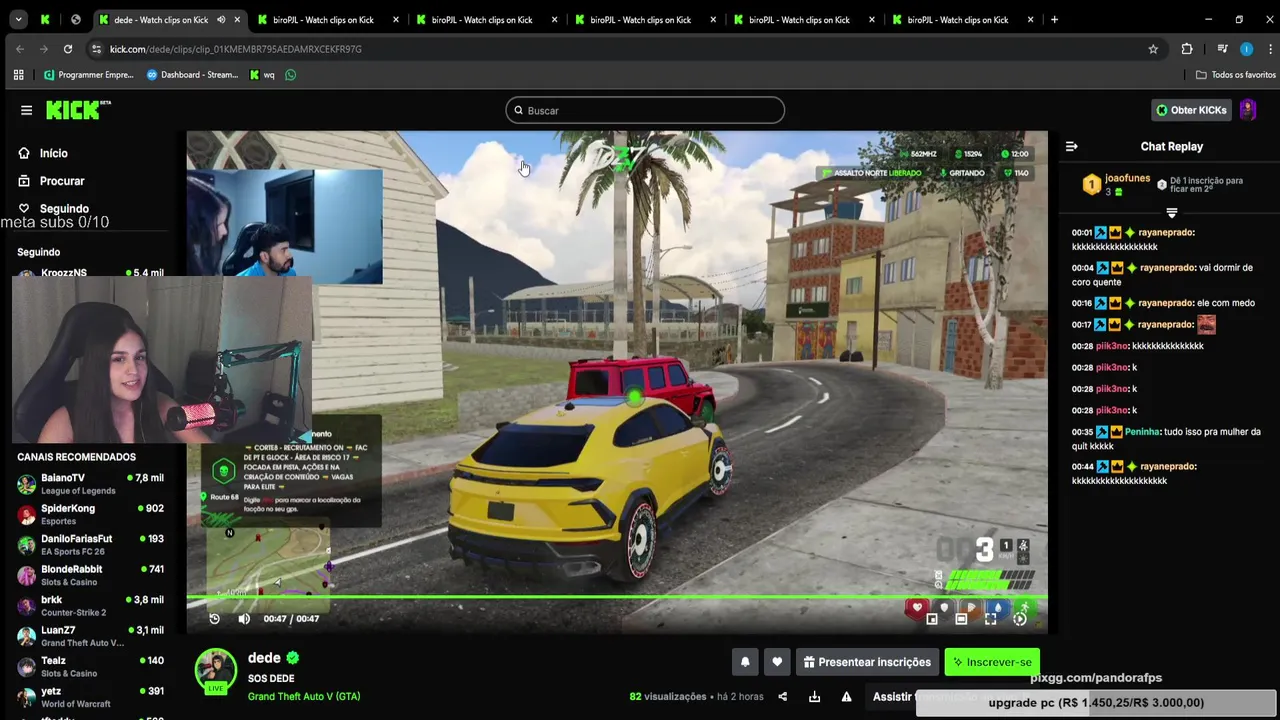Image resolution: width=1280 pixels, height=720 pixels.
Task: Click the rewind icon in video player
Action: click(214, 619)
